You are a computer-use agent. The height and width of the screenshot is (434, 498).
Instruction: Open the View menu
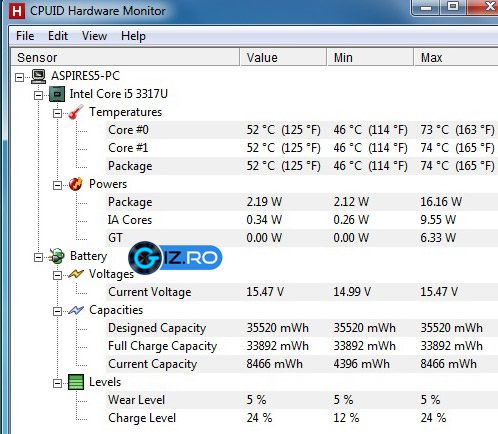click(94, 36)
